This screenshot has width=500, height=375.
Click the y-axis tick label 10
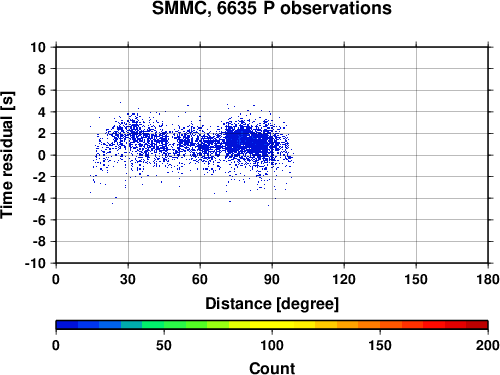(38, 47)
